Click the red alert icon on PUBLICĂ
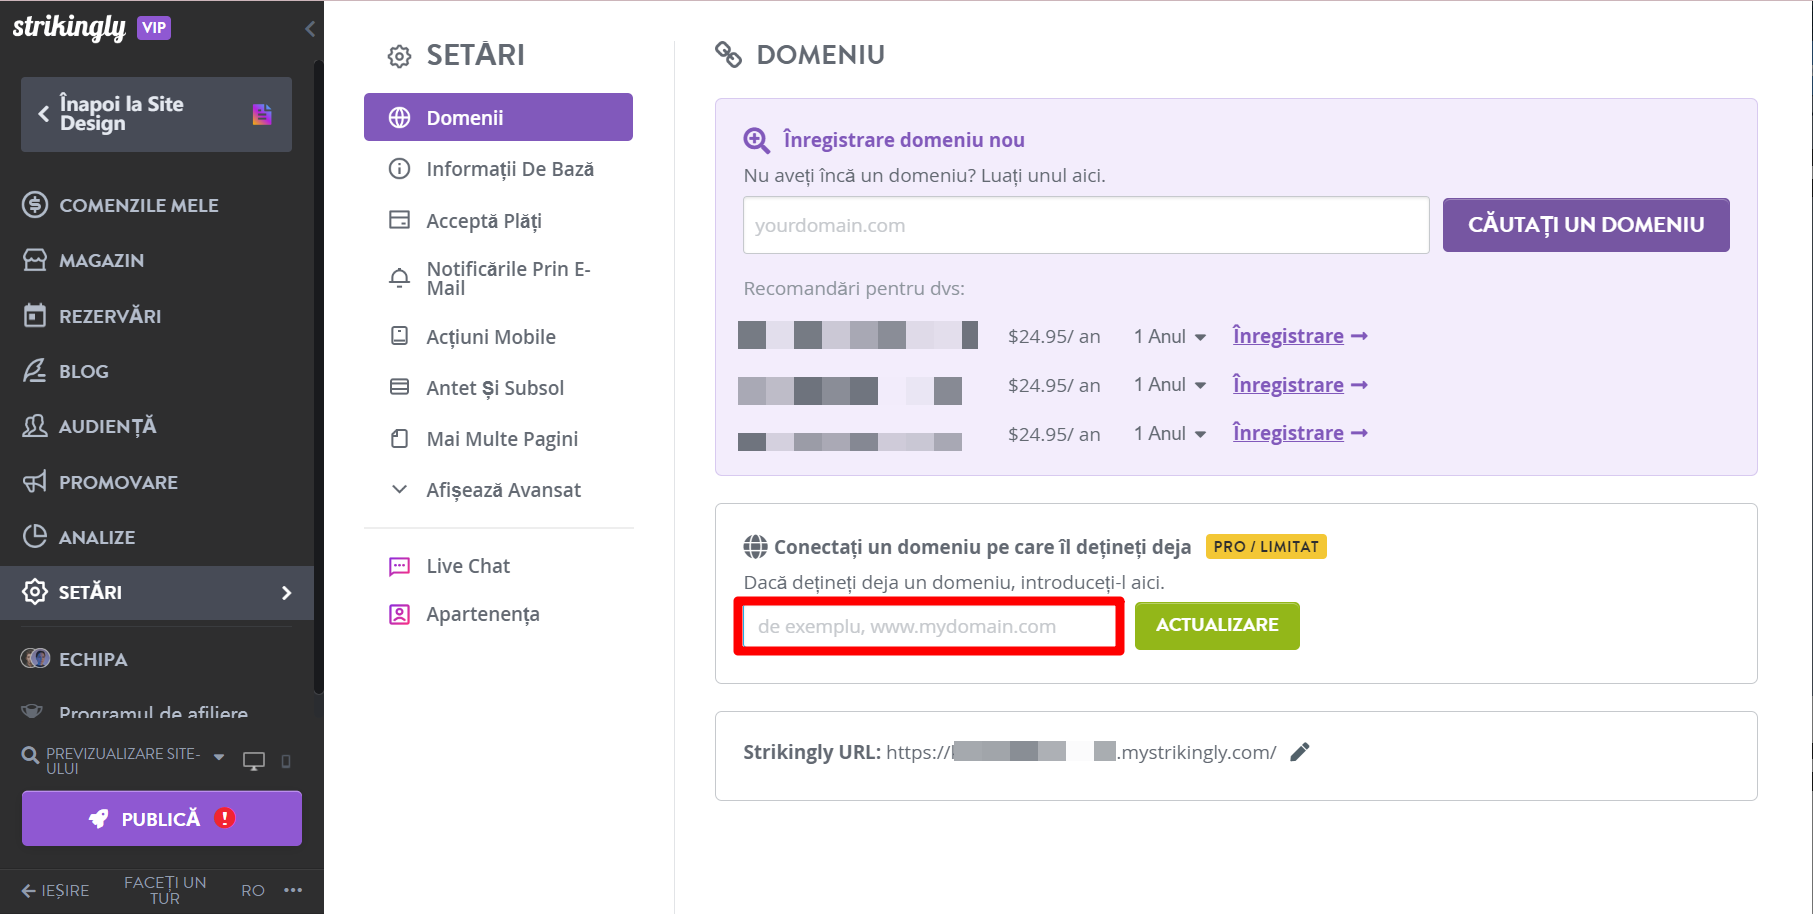The width and height of the screenshot is (1813, 914). (225, 818)
